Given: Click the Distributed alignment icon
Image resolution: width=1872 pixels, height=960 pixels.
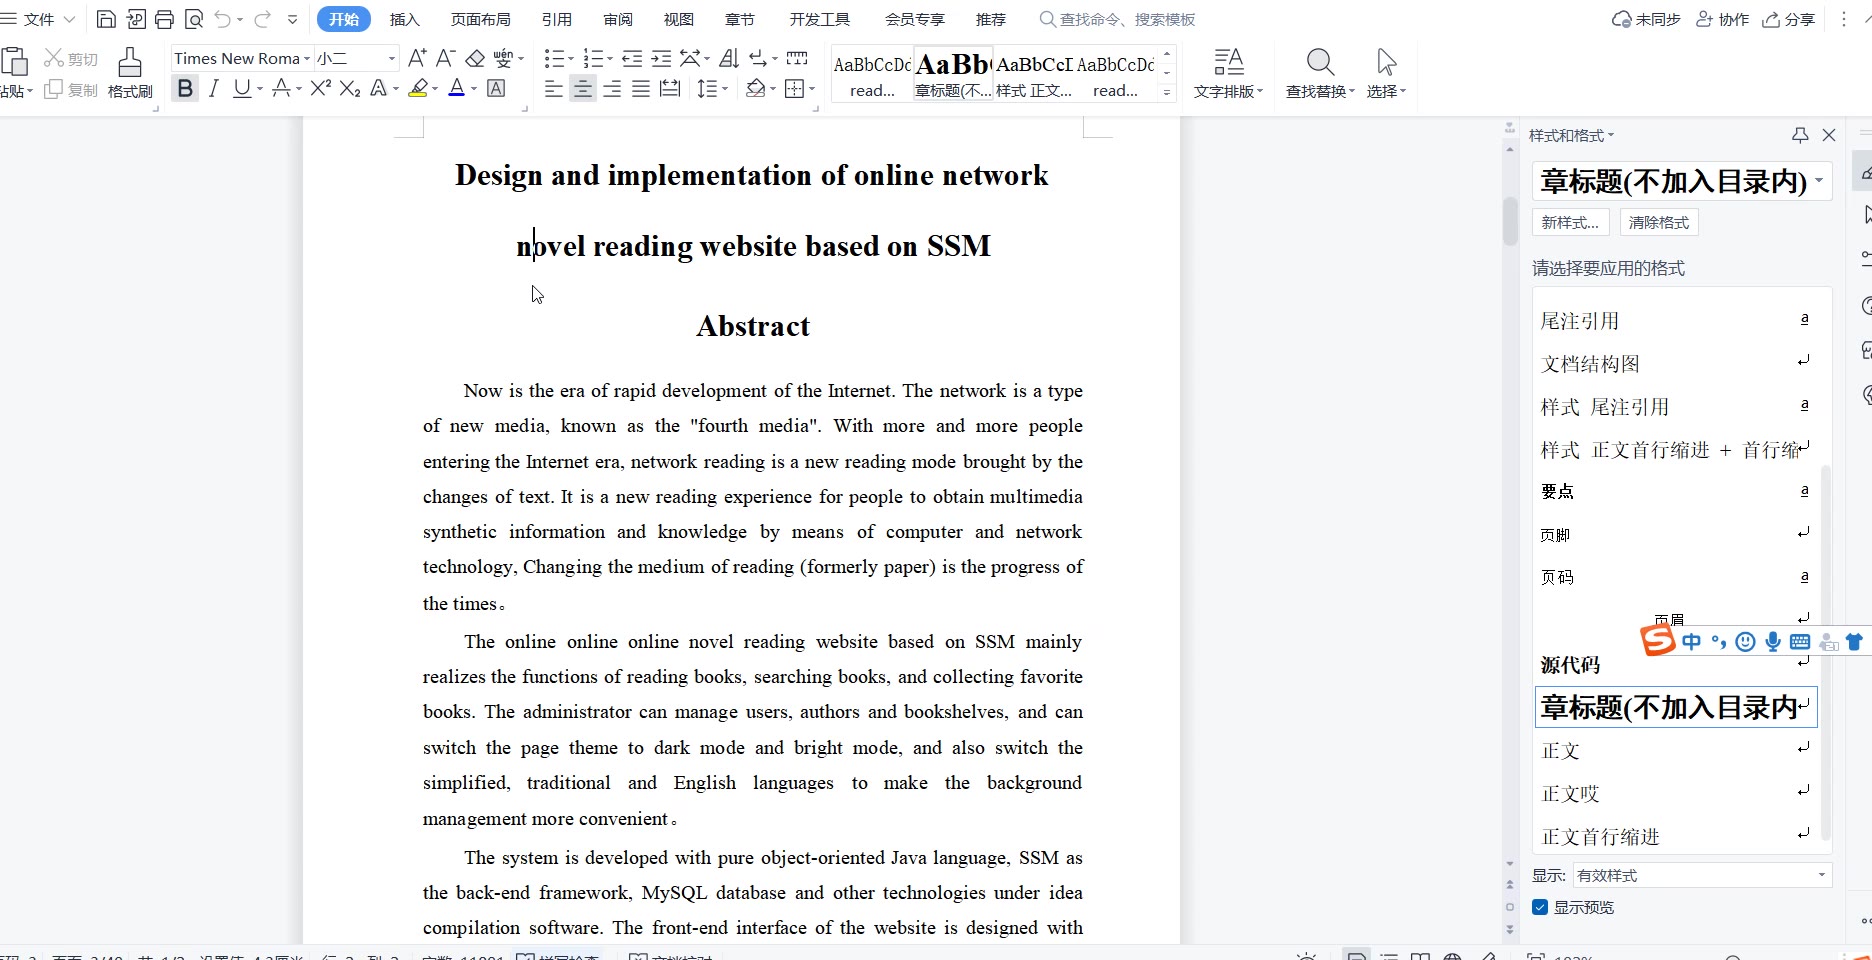Looking at the screenshot, I should 670,89.
